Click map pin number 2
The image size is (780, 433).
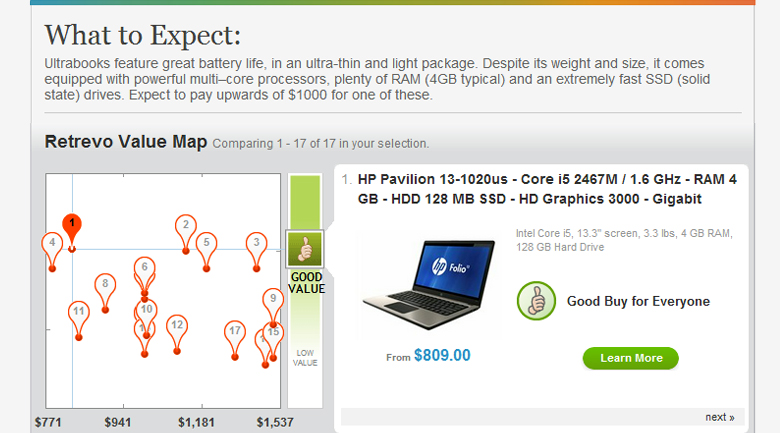click(x=185, y=226)
